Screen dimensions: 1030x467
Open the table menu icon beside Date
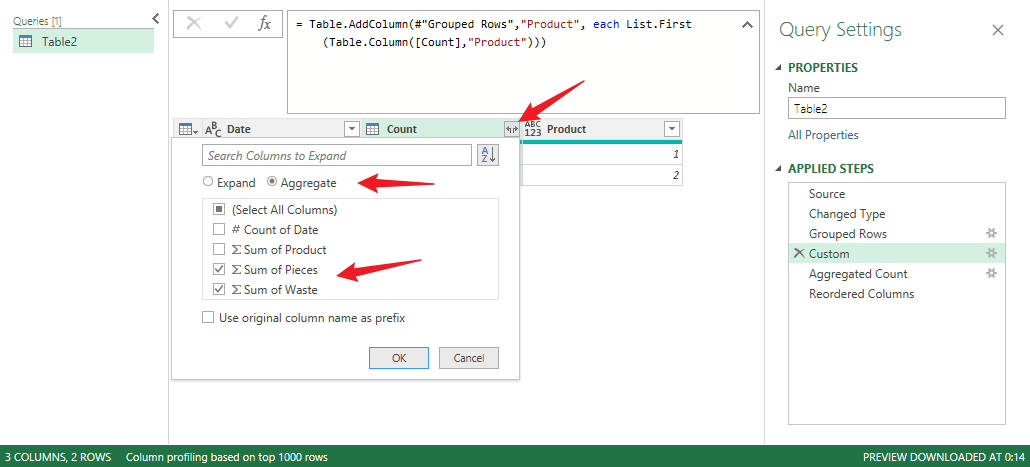(x=188, y=129)
